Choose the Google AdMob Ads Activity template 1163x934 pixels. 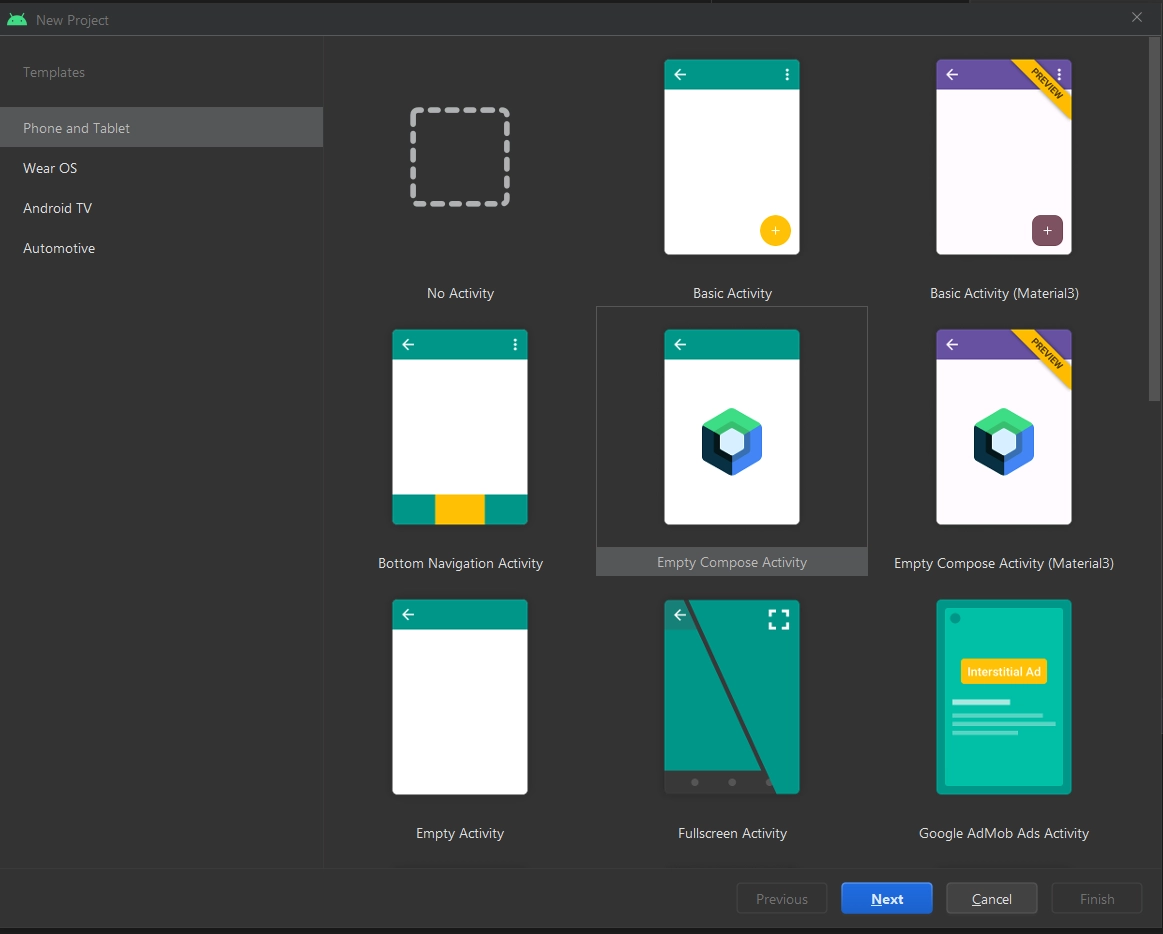(1003, 697)
